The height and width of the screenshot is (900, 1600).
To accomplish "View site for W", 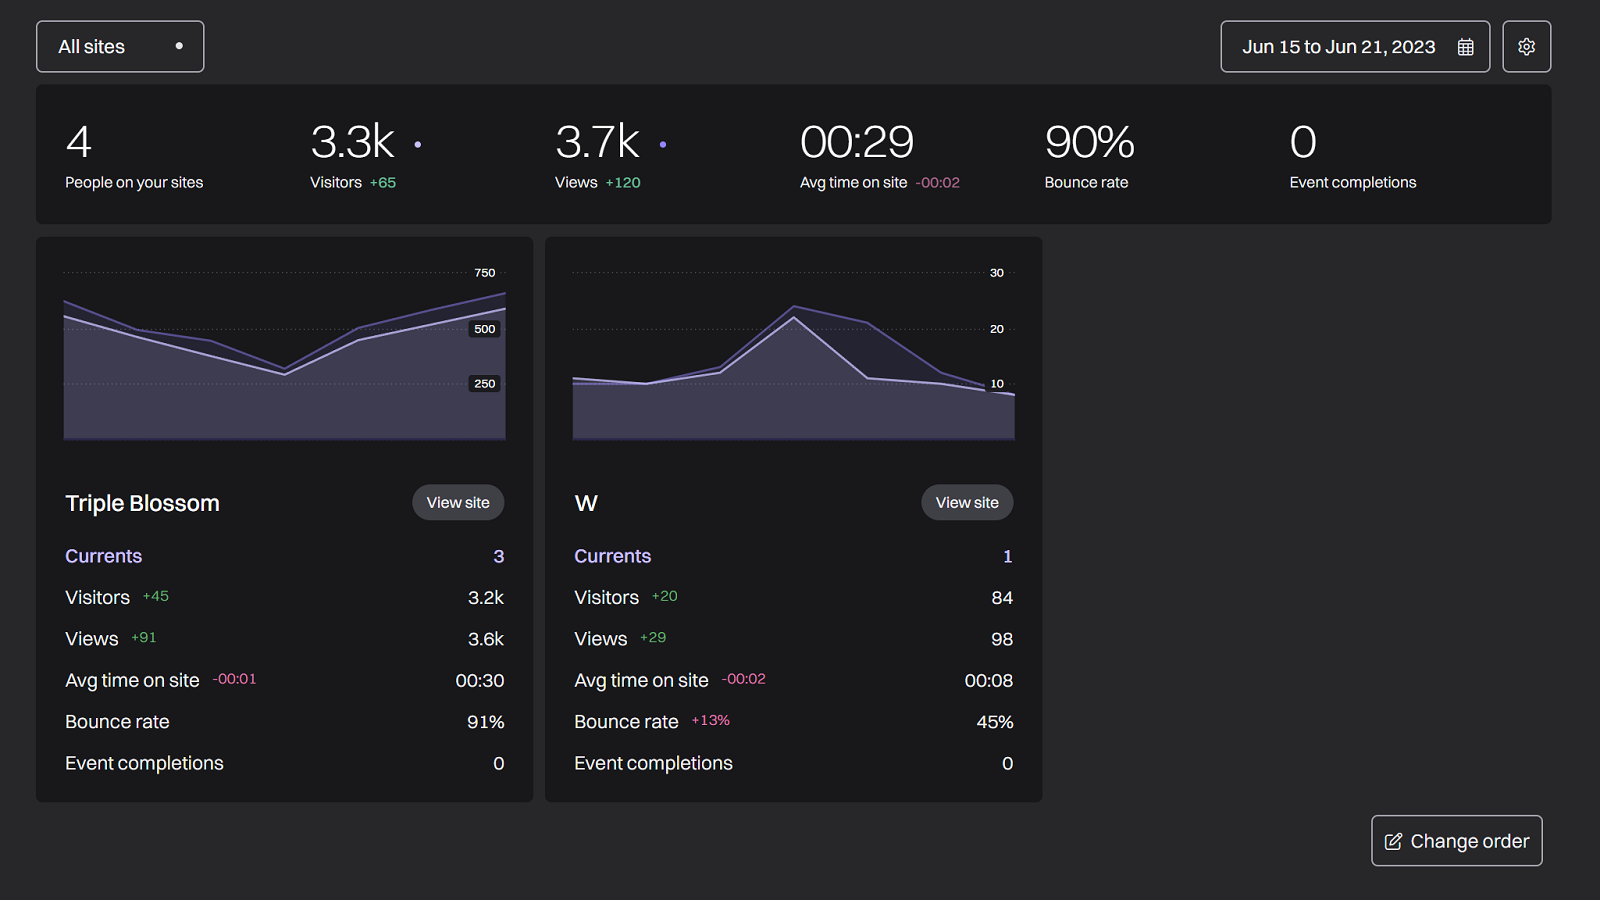I will tap(967, 502).
